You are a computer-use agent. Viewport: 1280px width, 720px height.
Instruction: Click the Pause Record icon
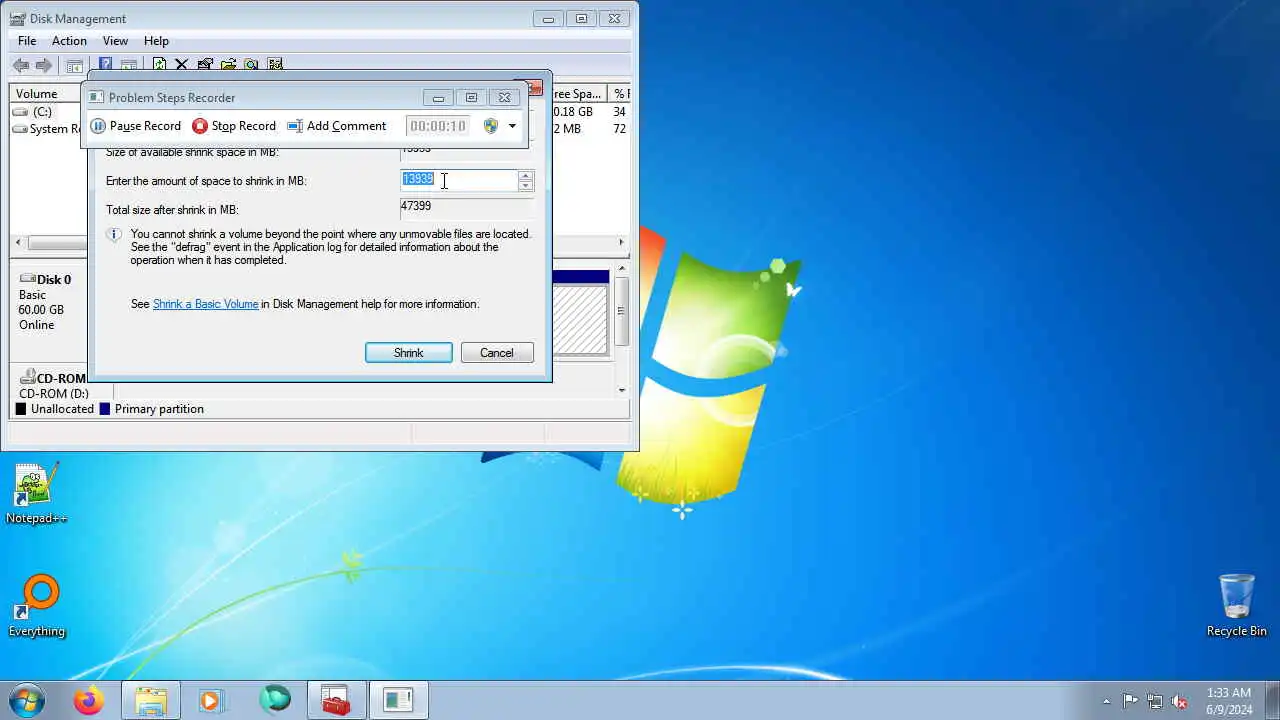(x=98, y=126)
